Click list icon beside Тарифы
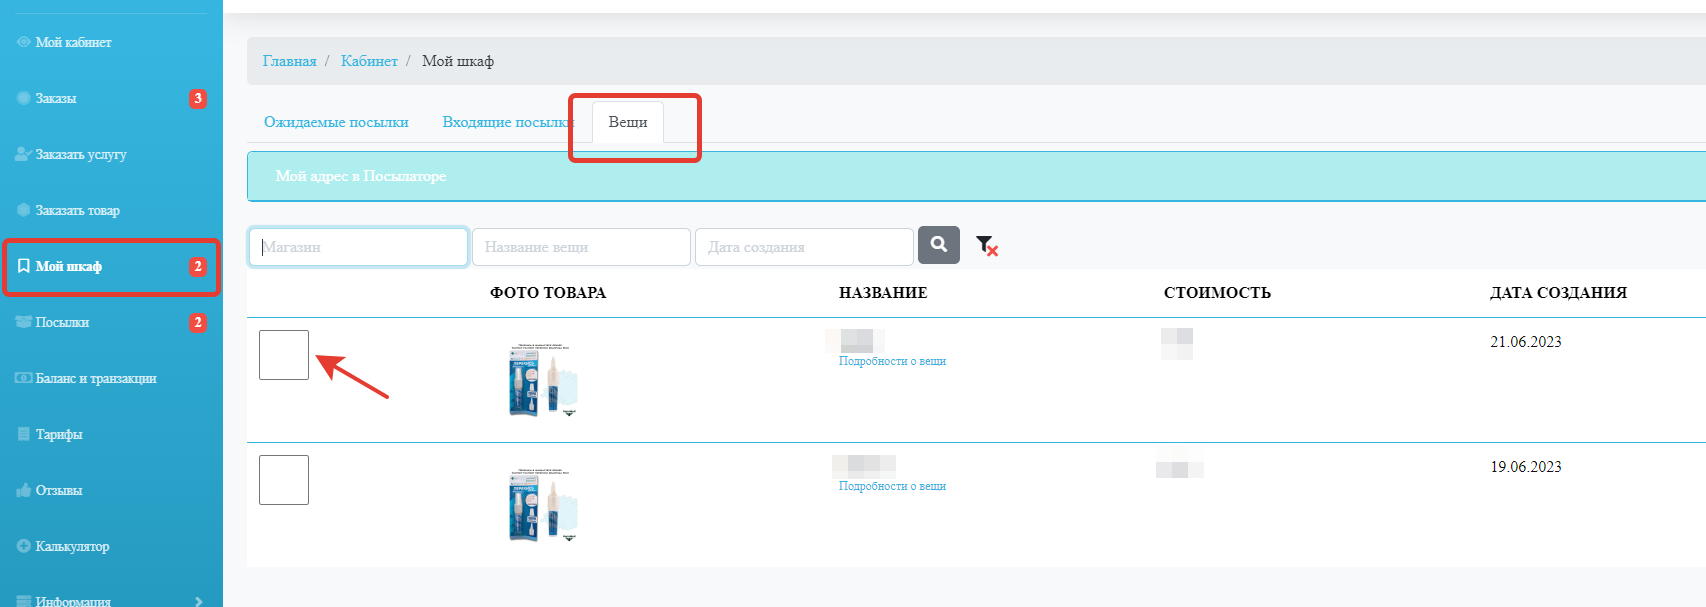The width and height of the screenshot is (1706, 607). (24, 434)
